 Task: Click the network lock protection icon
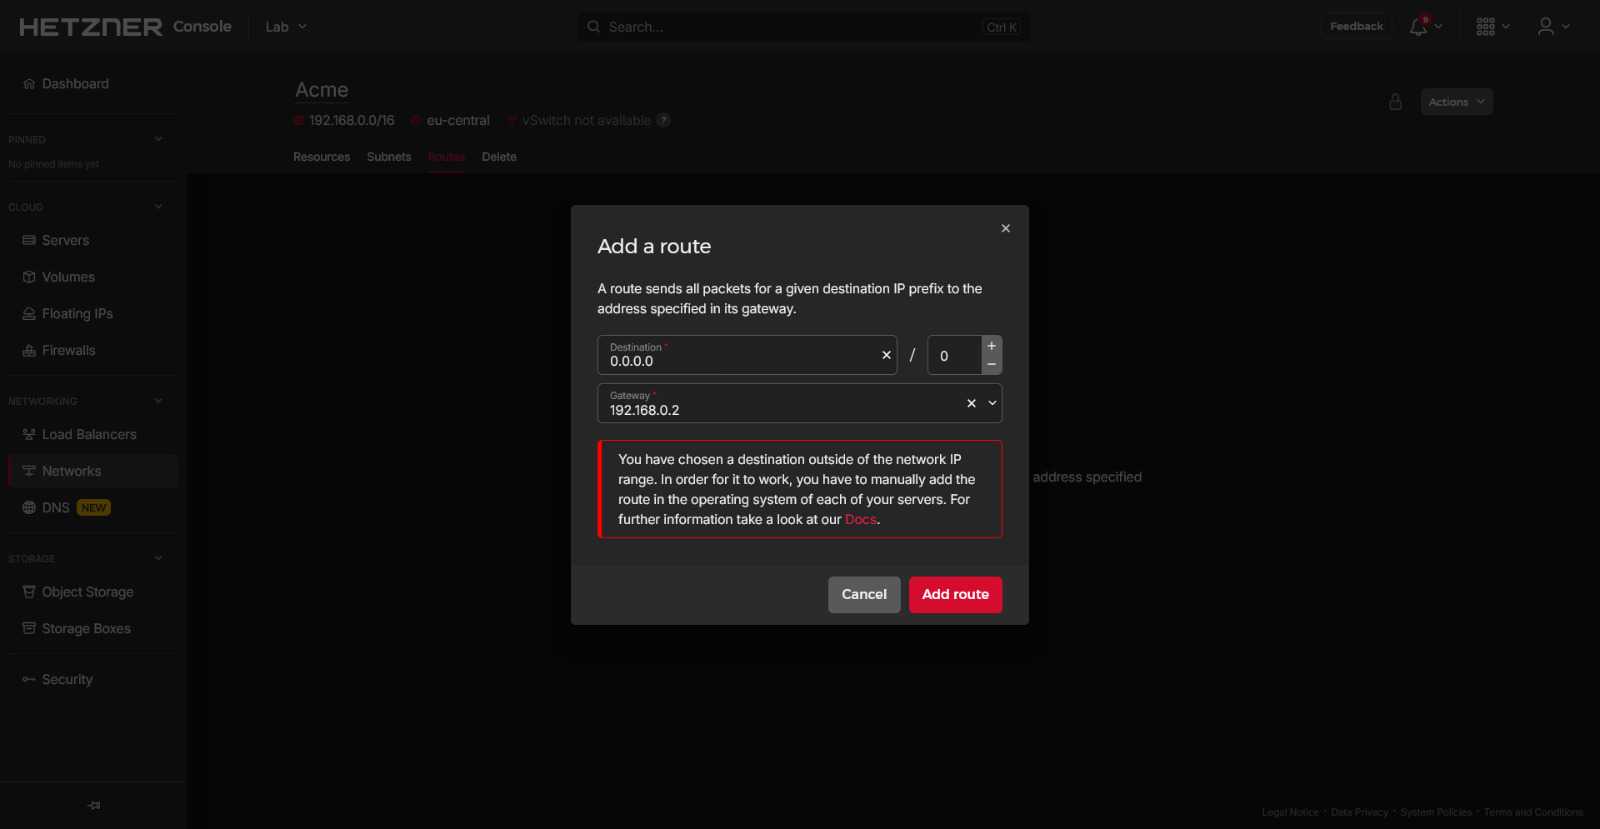point(1395,102)
